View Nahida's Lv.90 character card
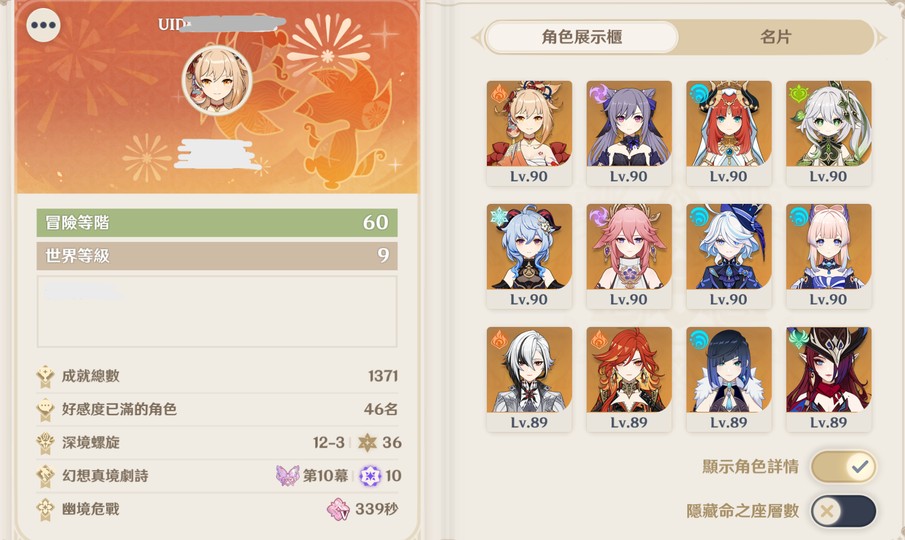The height and width of the screenshot is (540, 905). [828, 133]
